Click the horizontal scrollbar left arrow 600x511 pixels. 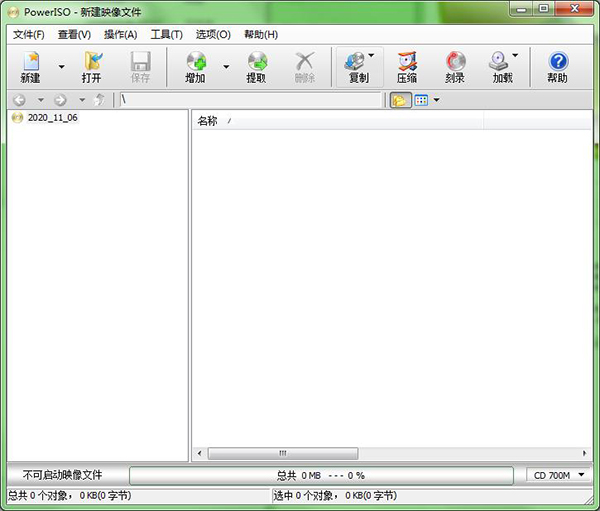(200, 454)
